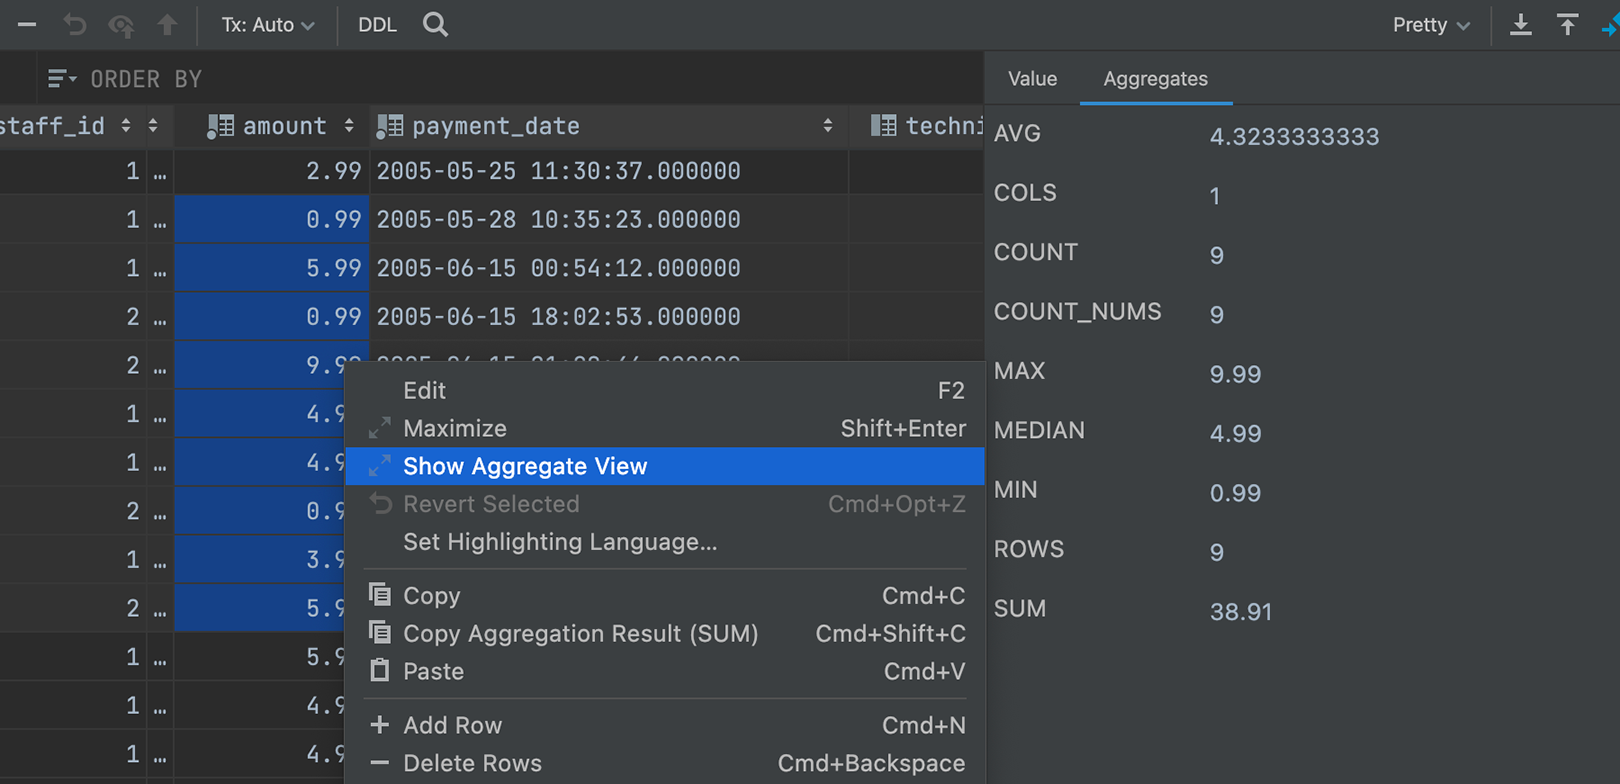1620x784 pixels.
Task: Select Show Aggregate View menu item
Action: 525,467
